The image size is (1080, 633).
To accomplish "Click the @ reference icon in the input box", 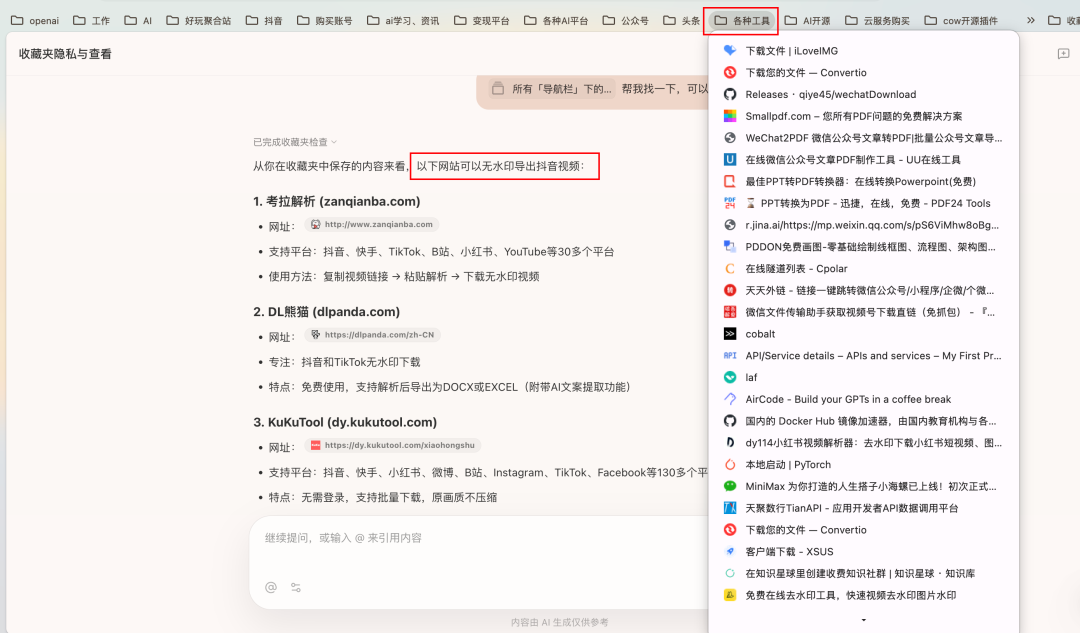I will pos(270,587).
